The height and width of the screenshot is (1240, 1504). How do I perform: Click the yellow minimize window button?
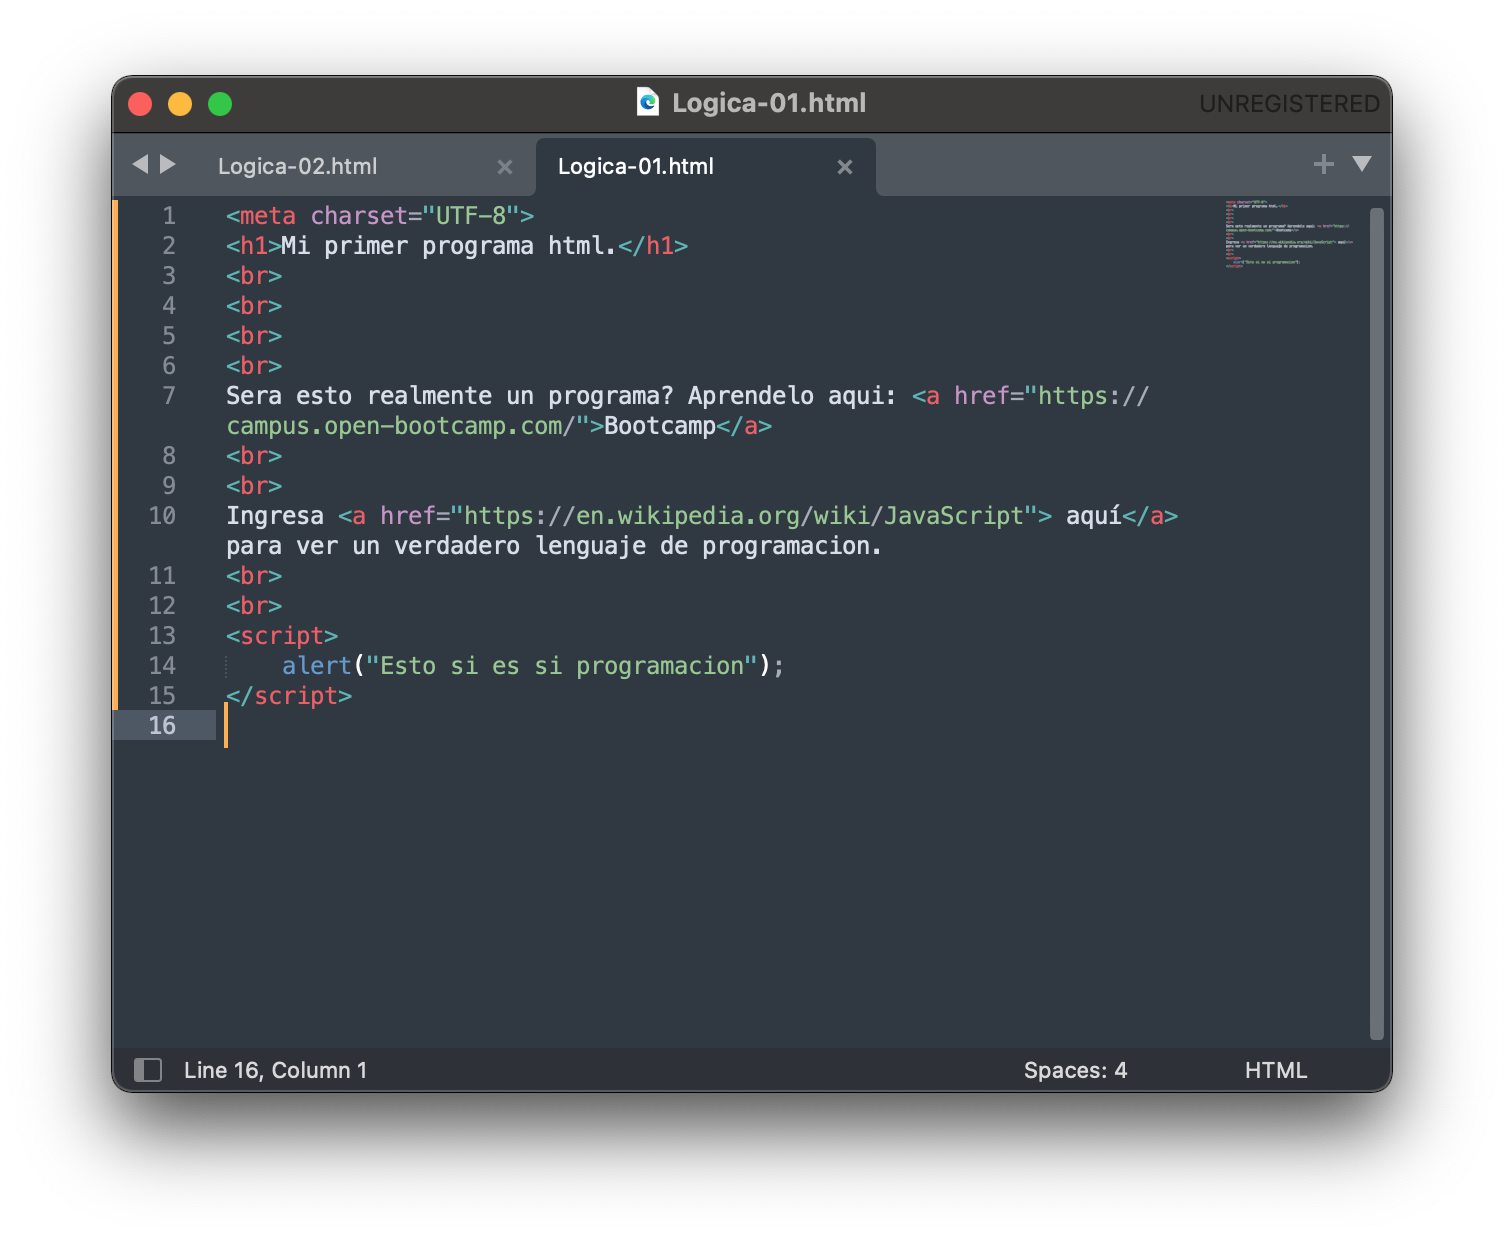click(180, 104)
